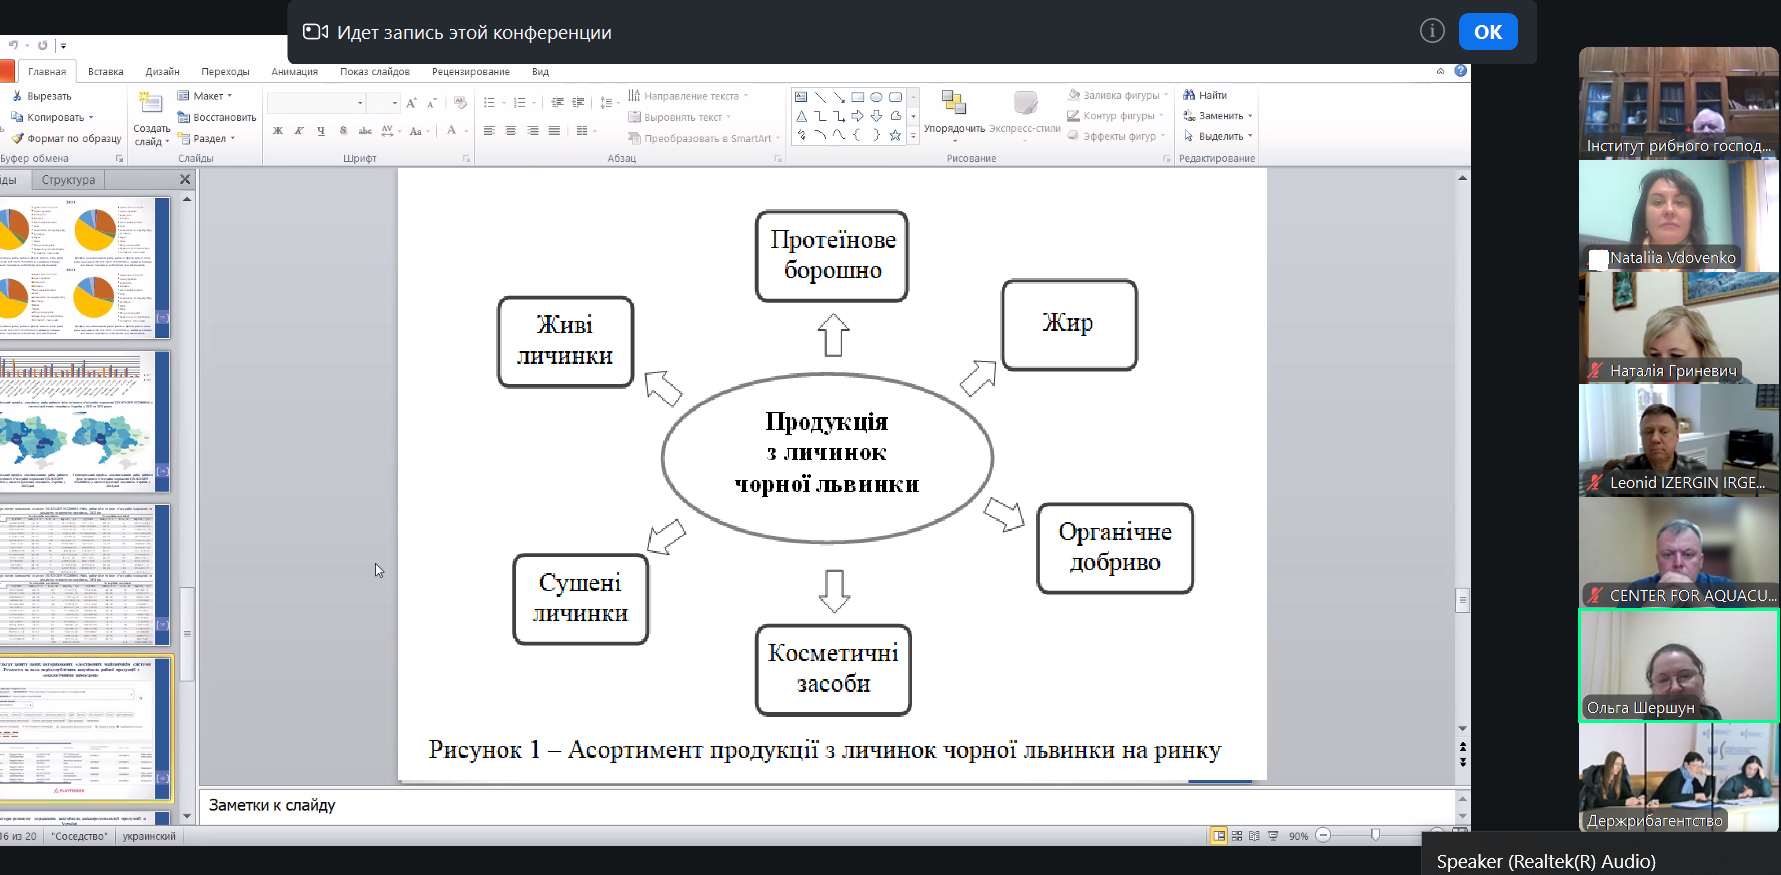This screenshot has height=875, width=1781.
Task: Toggle italic (К) formatting
Action: click(x=299, y=131)
